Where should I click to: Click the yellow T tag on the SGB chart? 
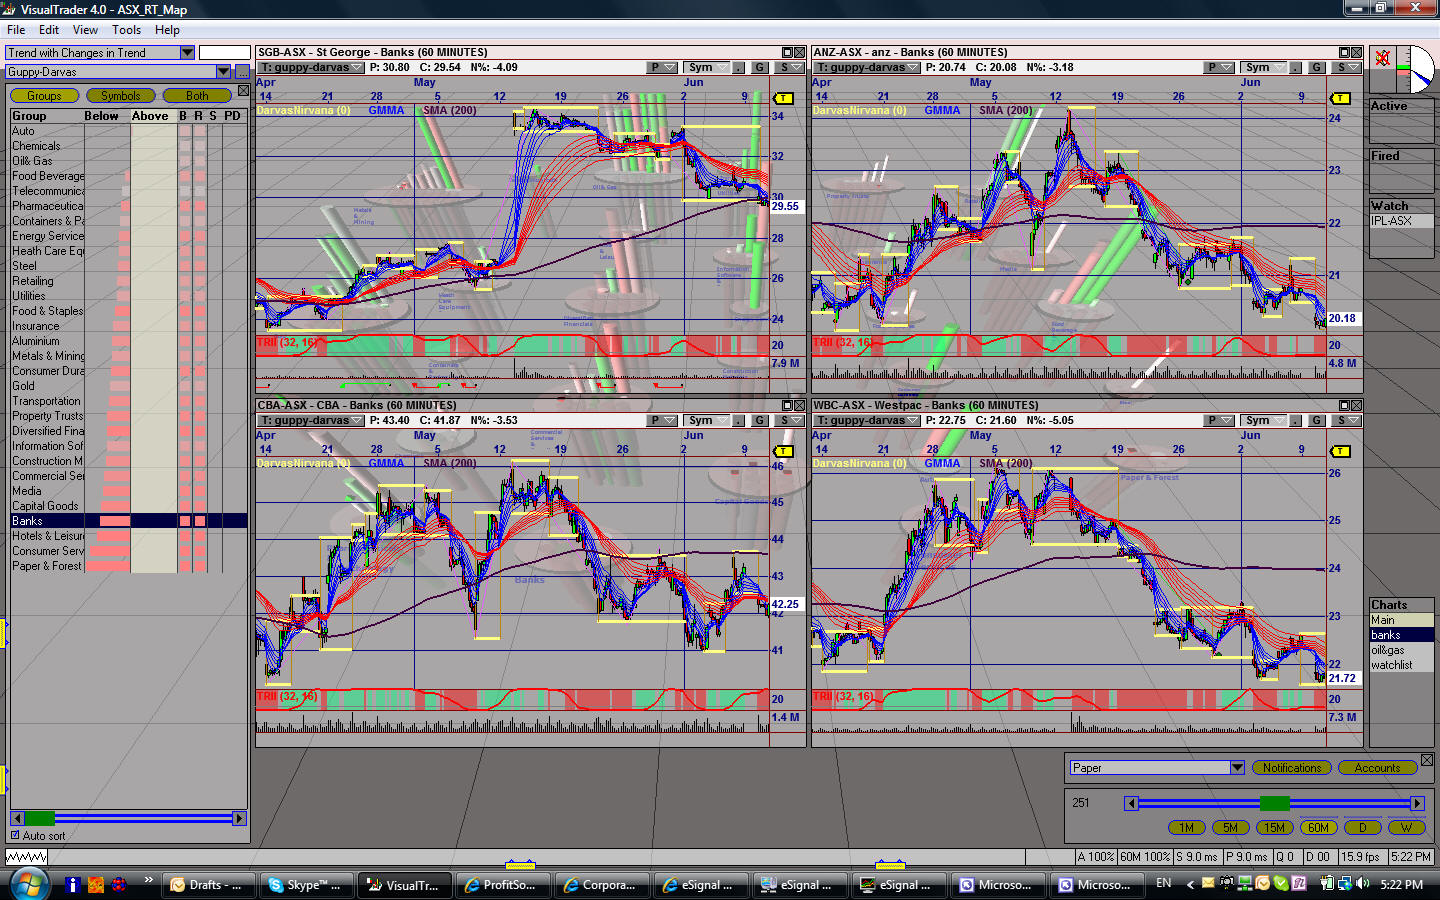pyautogui.click(x=783, y=98)
